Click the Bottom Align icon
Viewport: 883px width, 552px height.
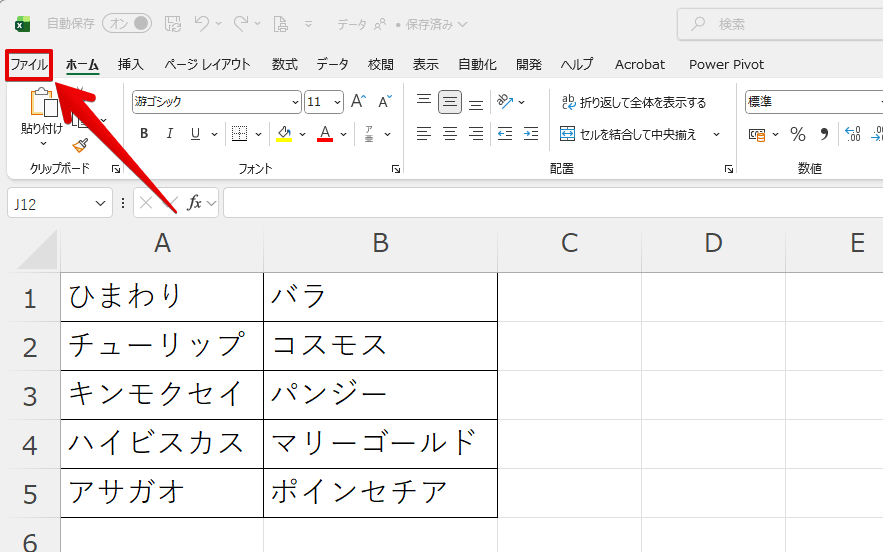pyautogui.click(x=476, y=103)
